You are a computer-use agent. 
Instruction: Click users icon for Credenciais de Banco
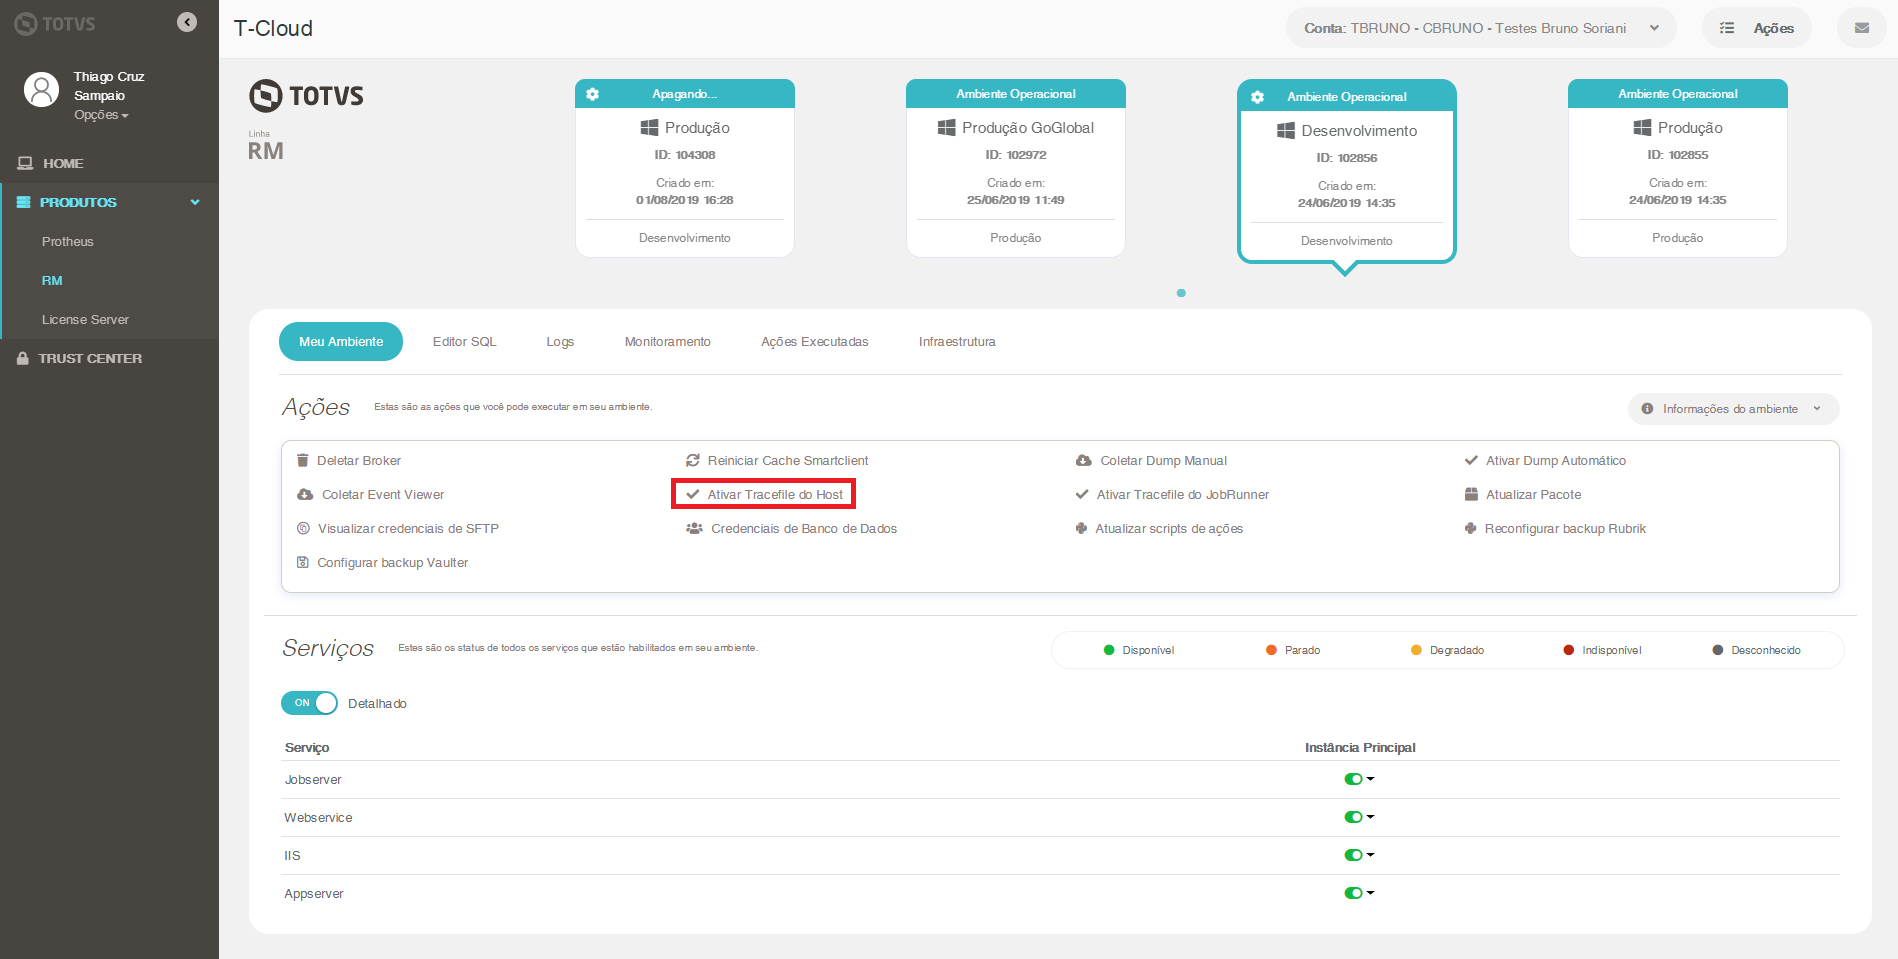click(x=694, y=528)
